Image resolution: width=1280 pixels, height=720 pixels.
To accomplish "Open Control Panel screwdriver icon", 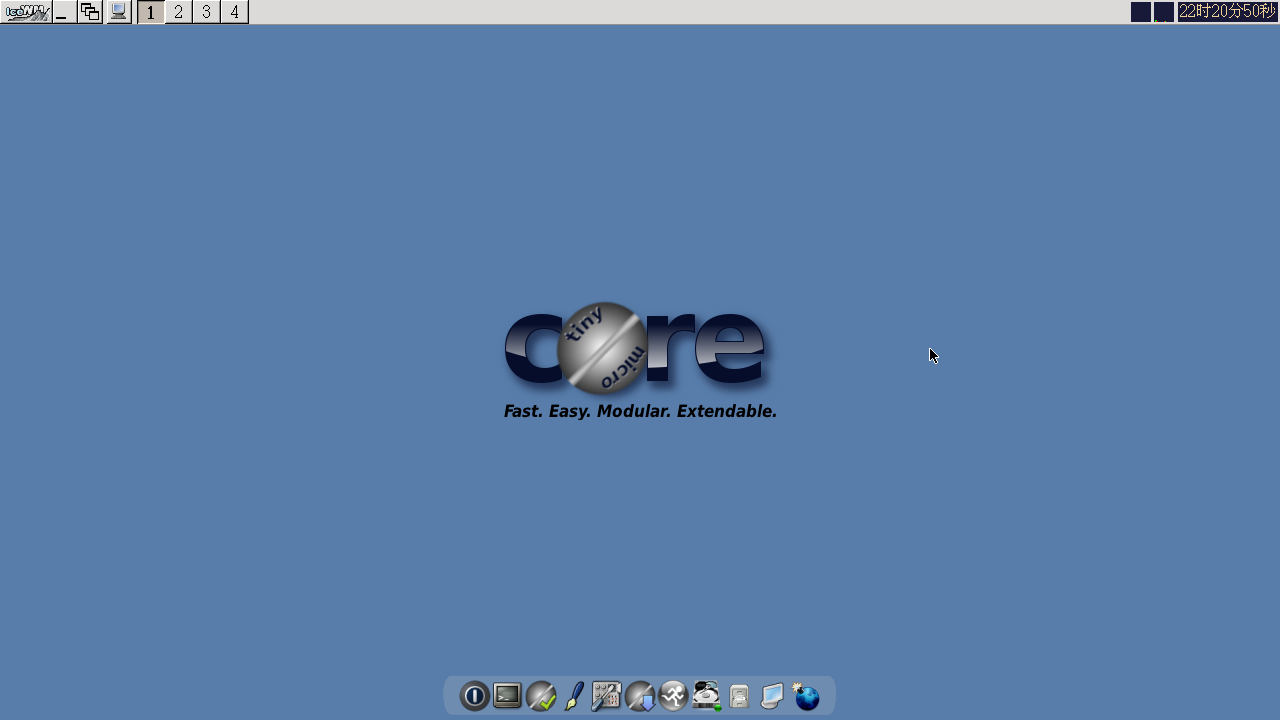I will (606, 695).
